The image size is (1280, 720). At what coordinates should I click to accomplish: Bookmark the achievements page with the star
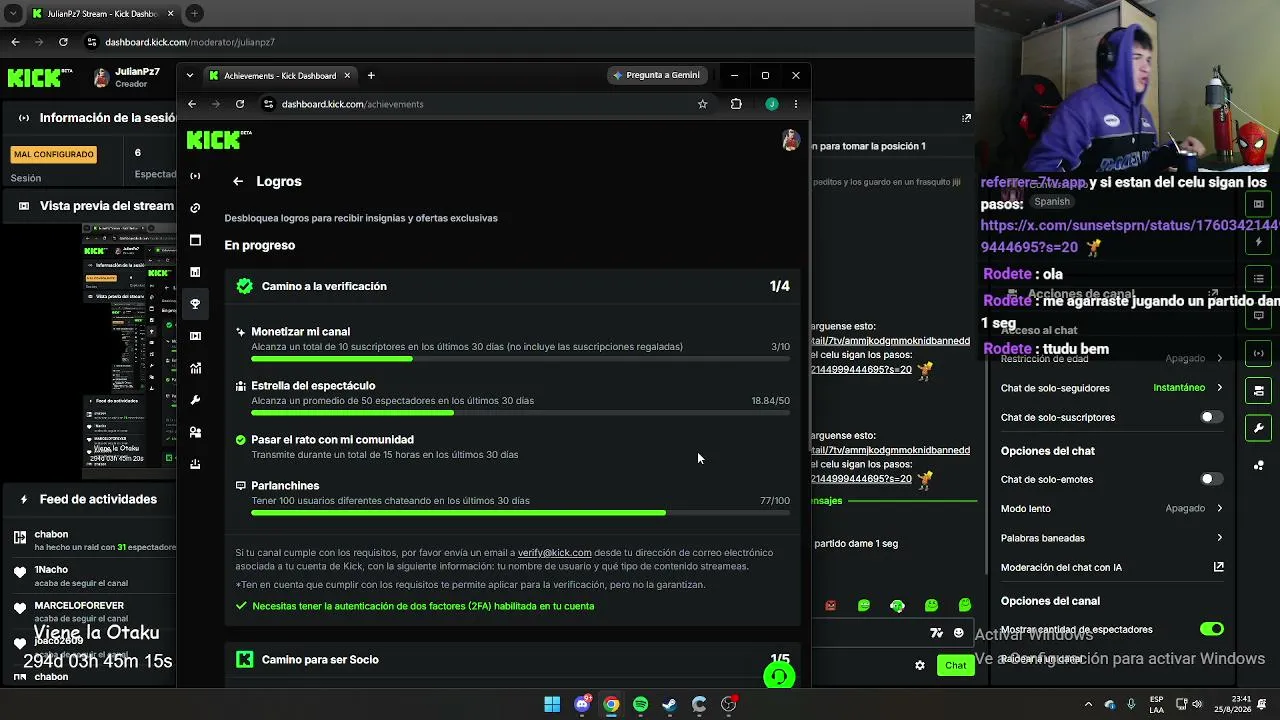click(x=703, y=104)
